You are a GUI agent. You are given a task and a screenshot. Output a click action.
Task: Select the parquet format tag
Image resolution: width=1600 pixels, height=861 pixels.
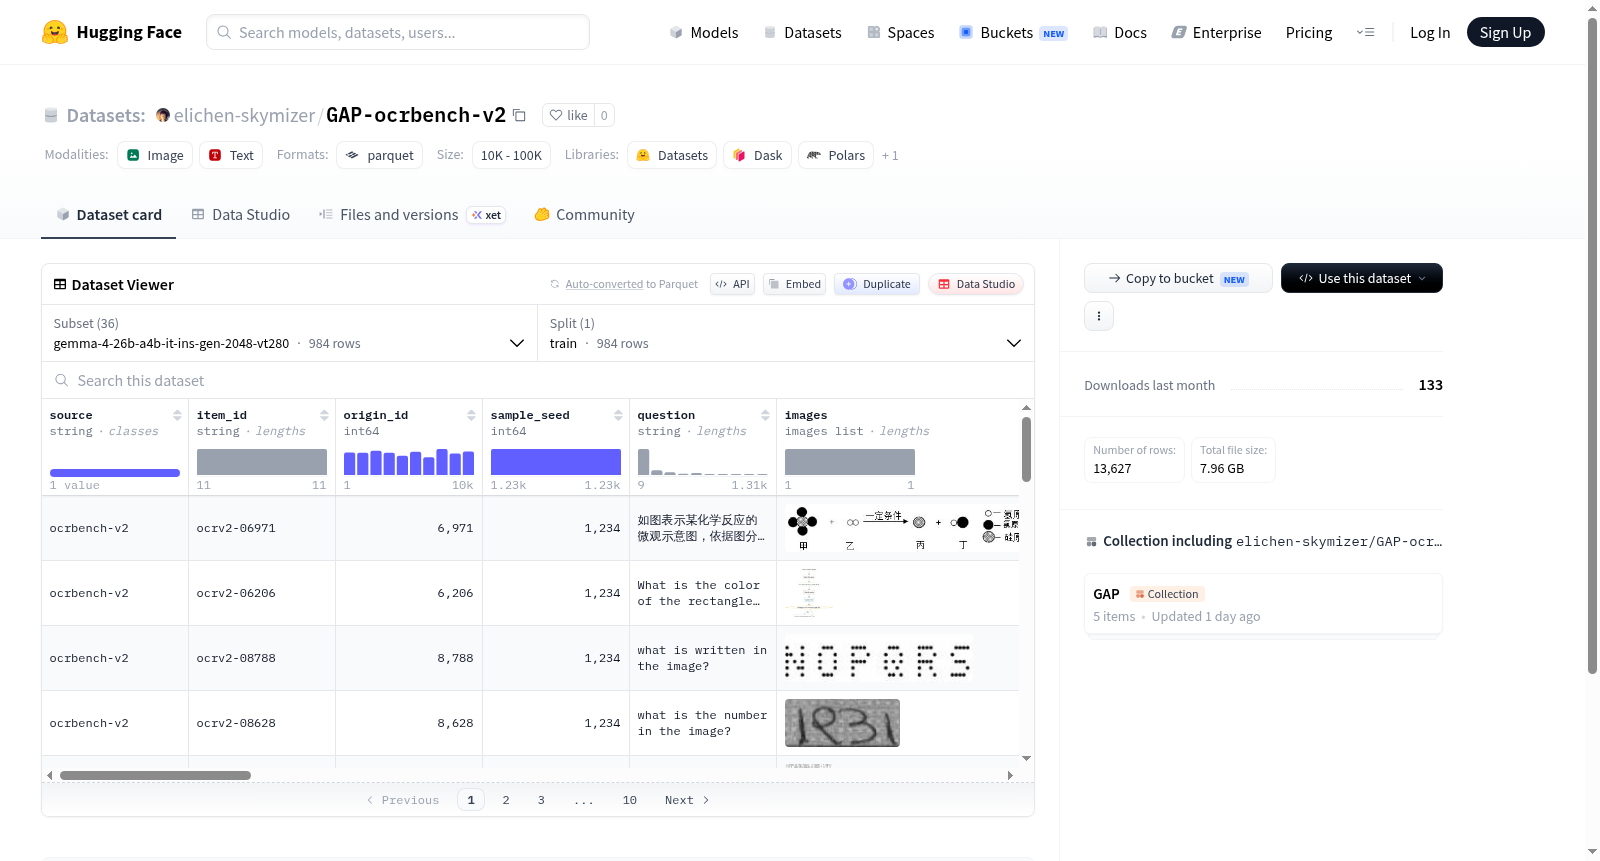tap(379, 155)
